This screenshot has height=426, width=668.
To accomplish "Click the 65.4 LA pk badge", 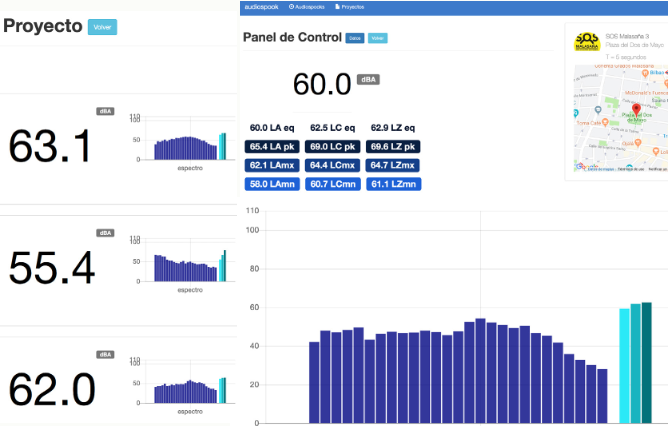I will click(x=272, y=147).
